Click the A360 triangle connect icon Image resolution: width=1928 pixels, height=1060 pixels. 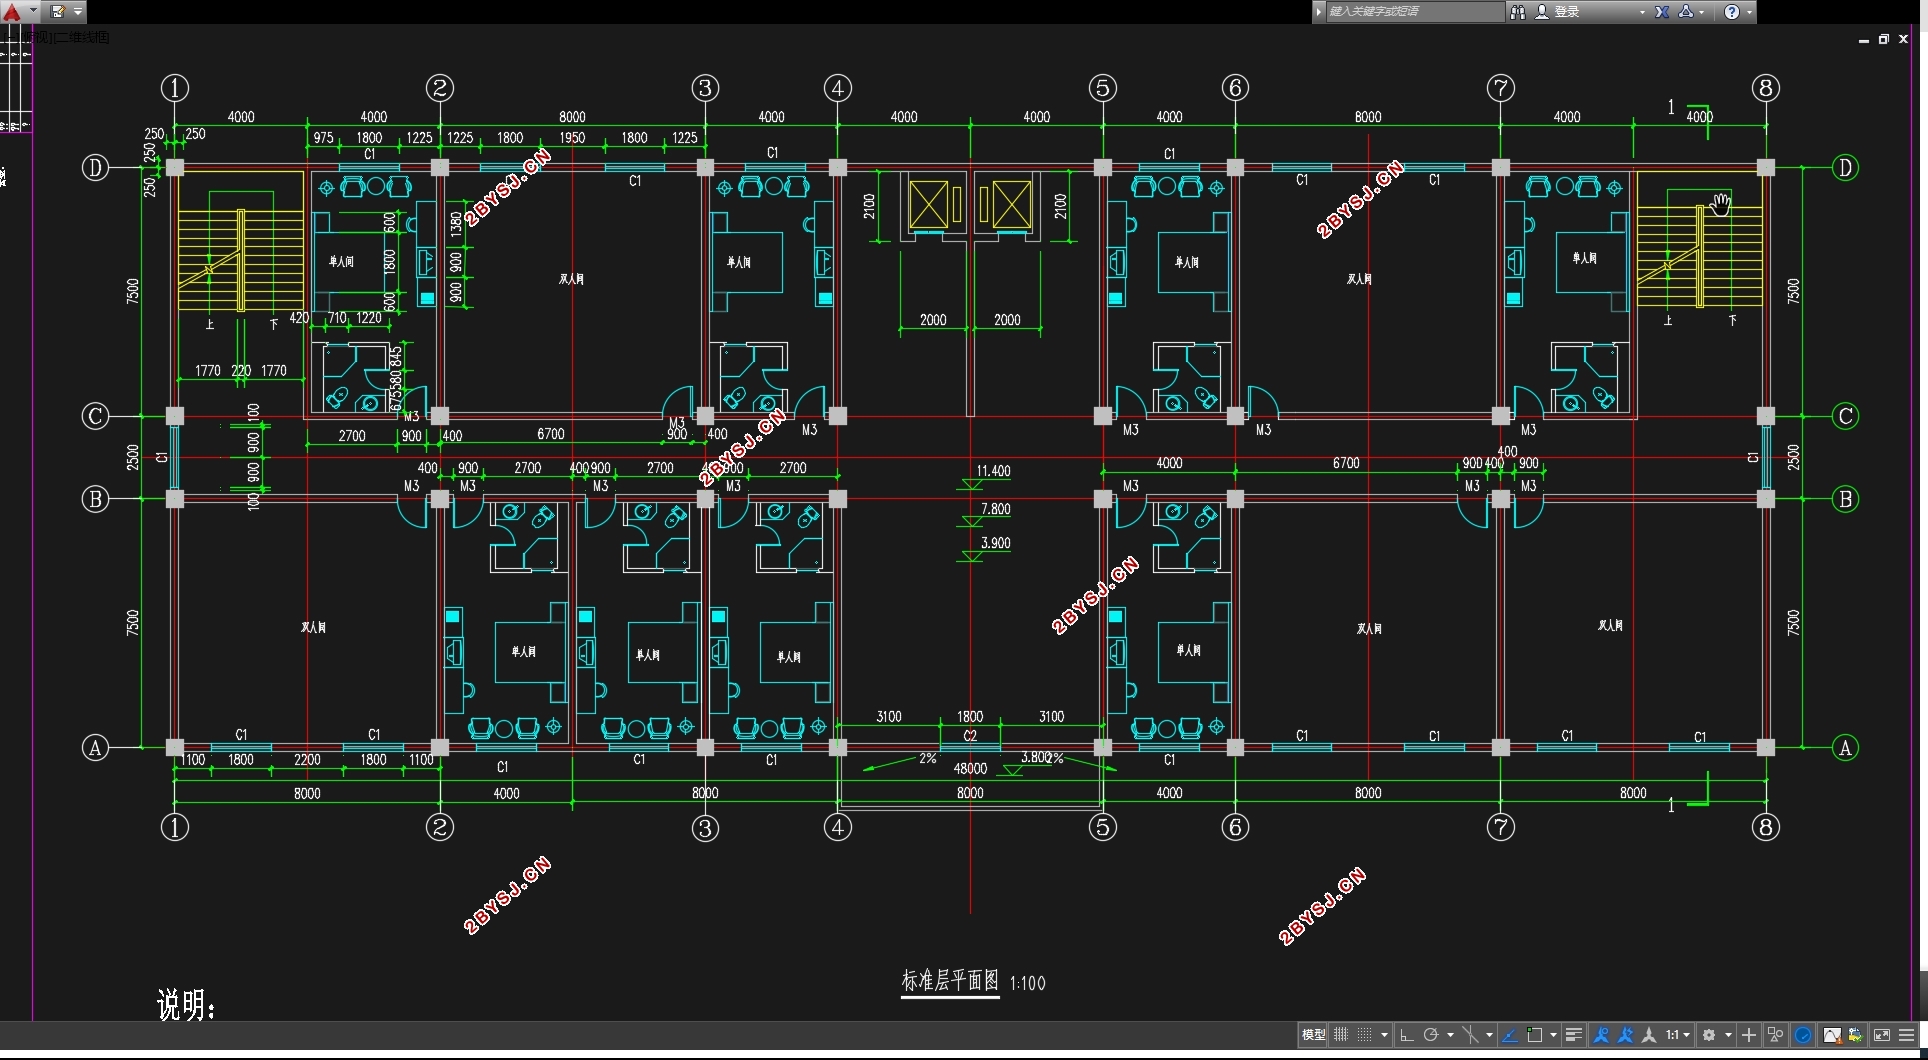pyautogui.click(x=1686, y=11)
